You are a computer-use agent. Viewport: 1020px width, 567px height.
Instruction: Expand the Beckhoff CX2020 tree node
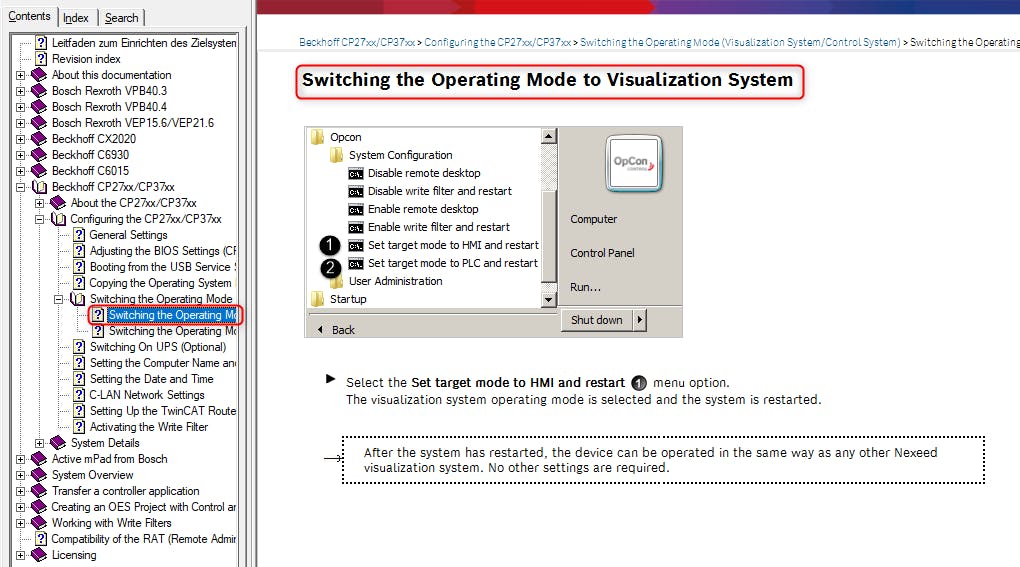pos(21,139)
